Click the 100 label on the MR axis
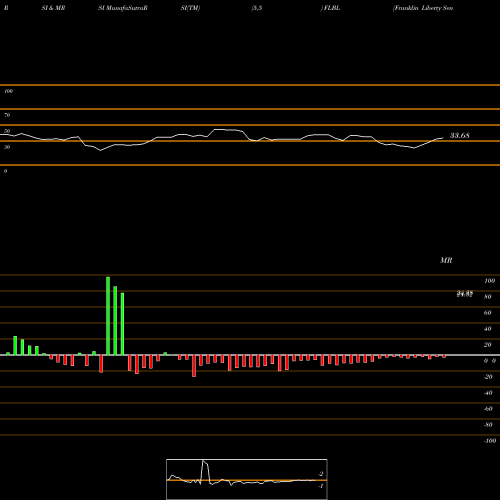 (x=489, y=281)
